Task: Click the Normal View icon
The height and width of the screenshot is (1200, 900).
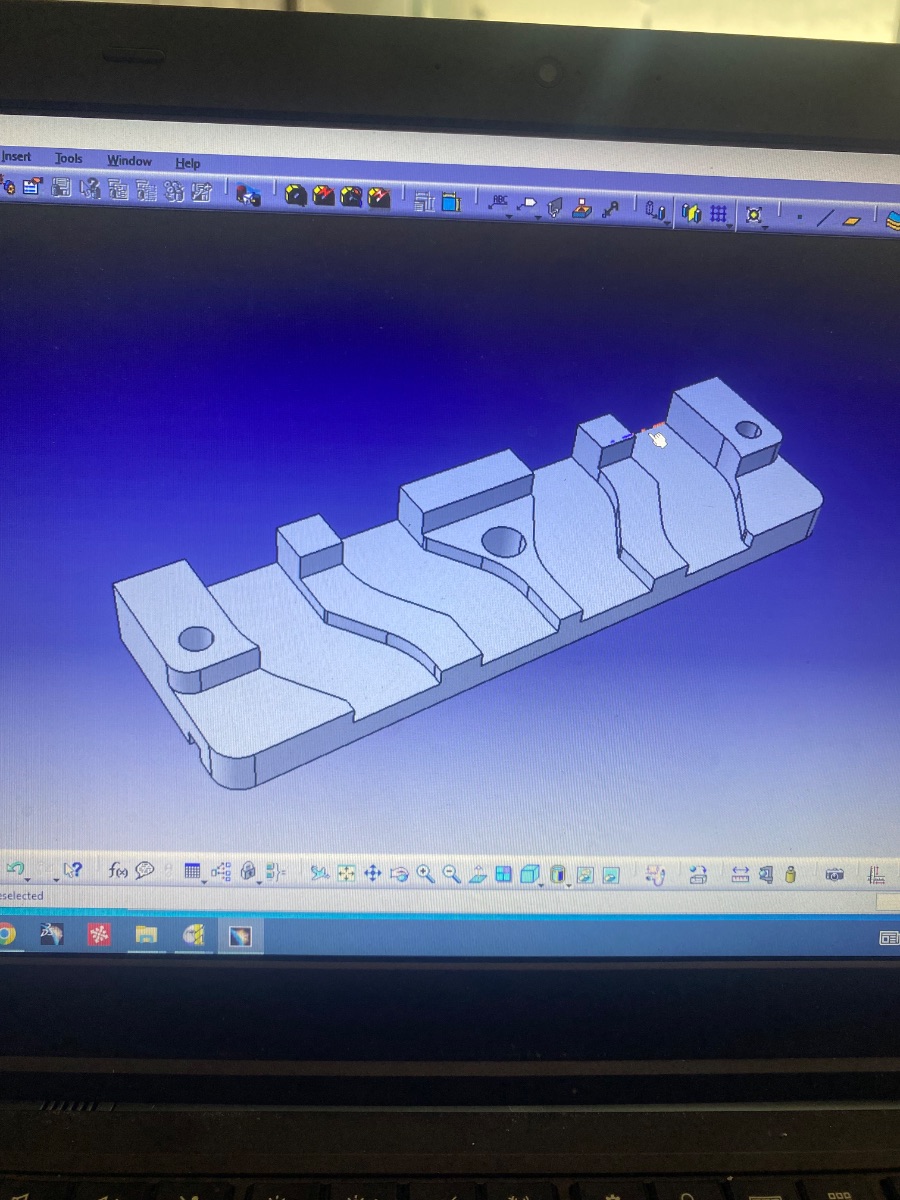Action: coord(478,875)
